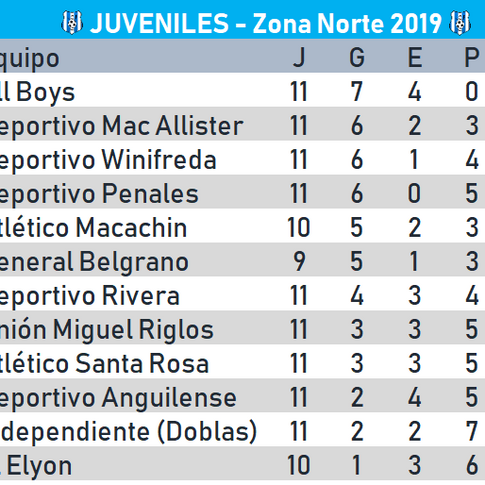The height and width of the screenshot is (485, 485).
Task: Select the Deportivo Winifreda row
Action: click(242, 158)
